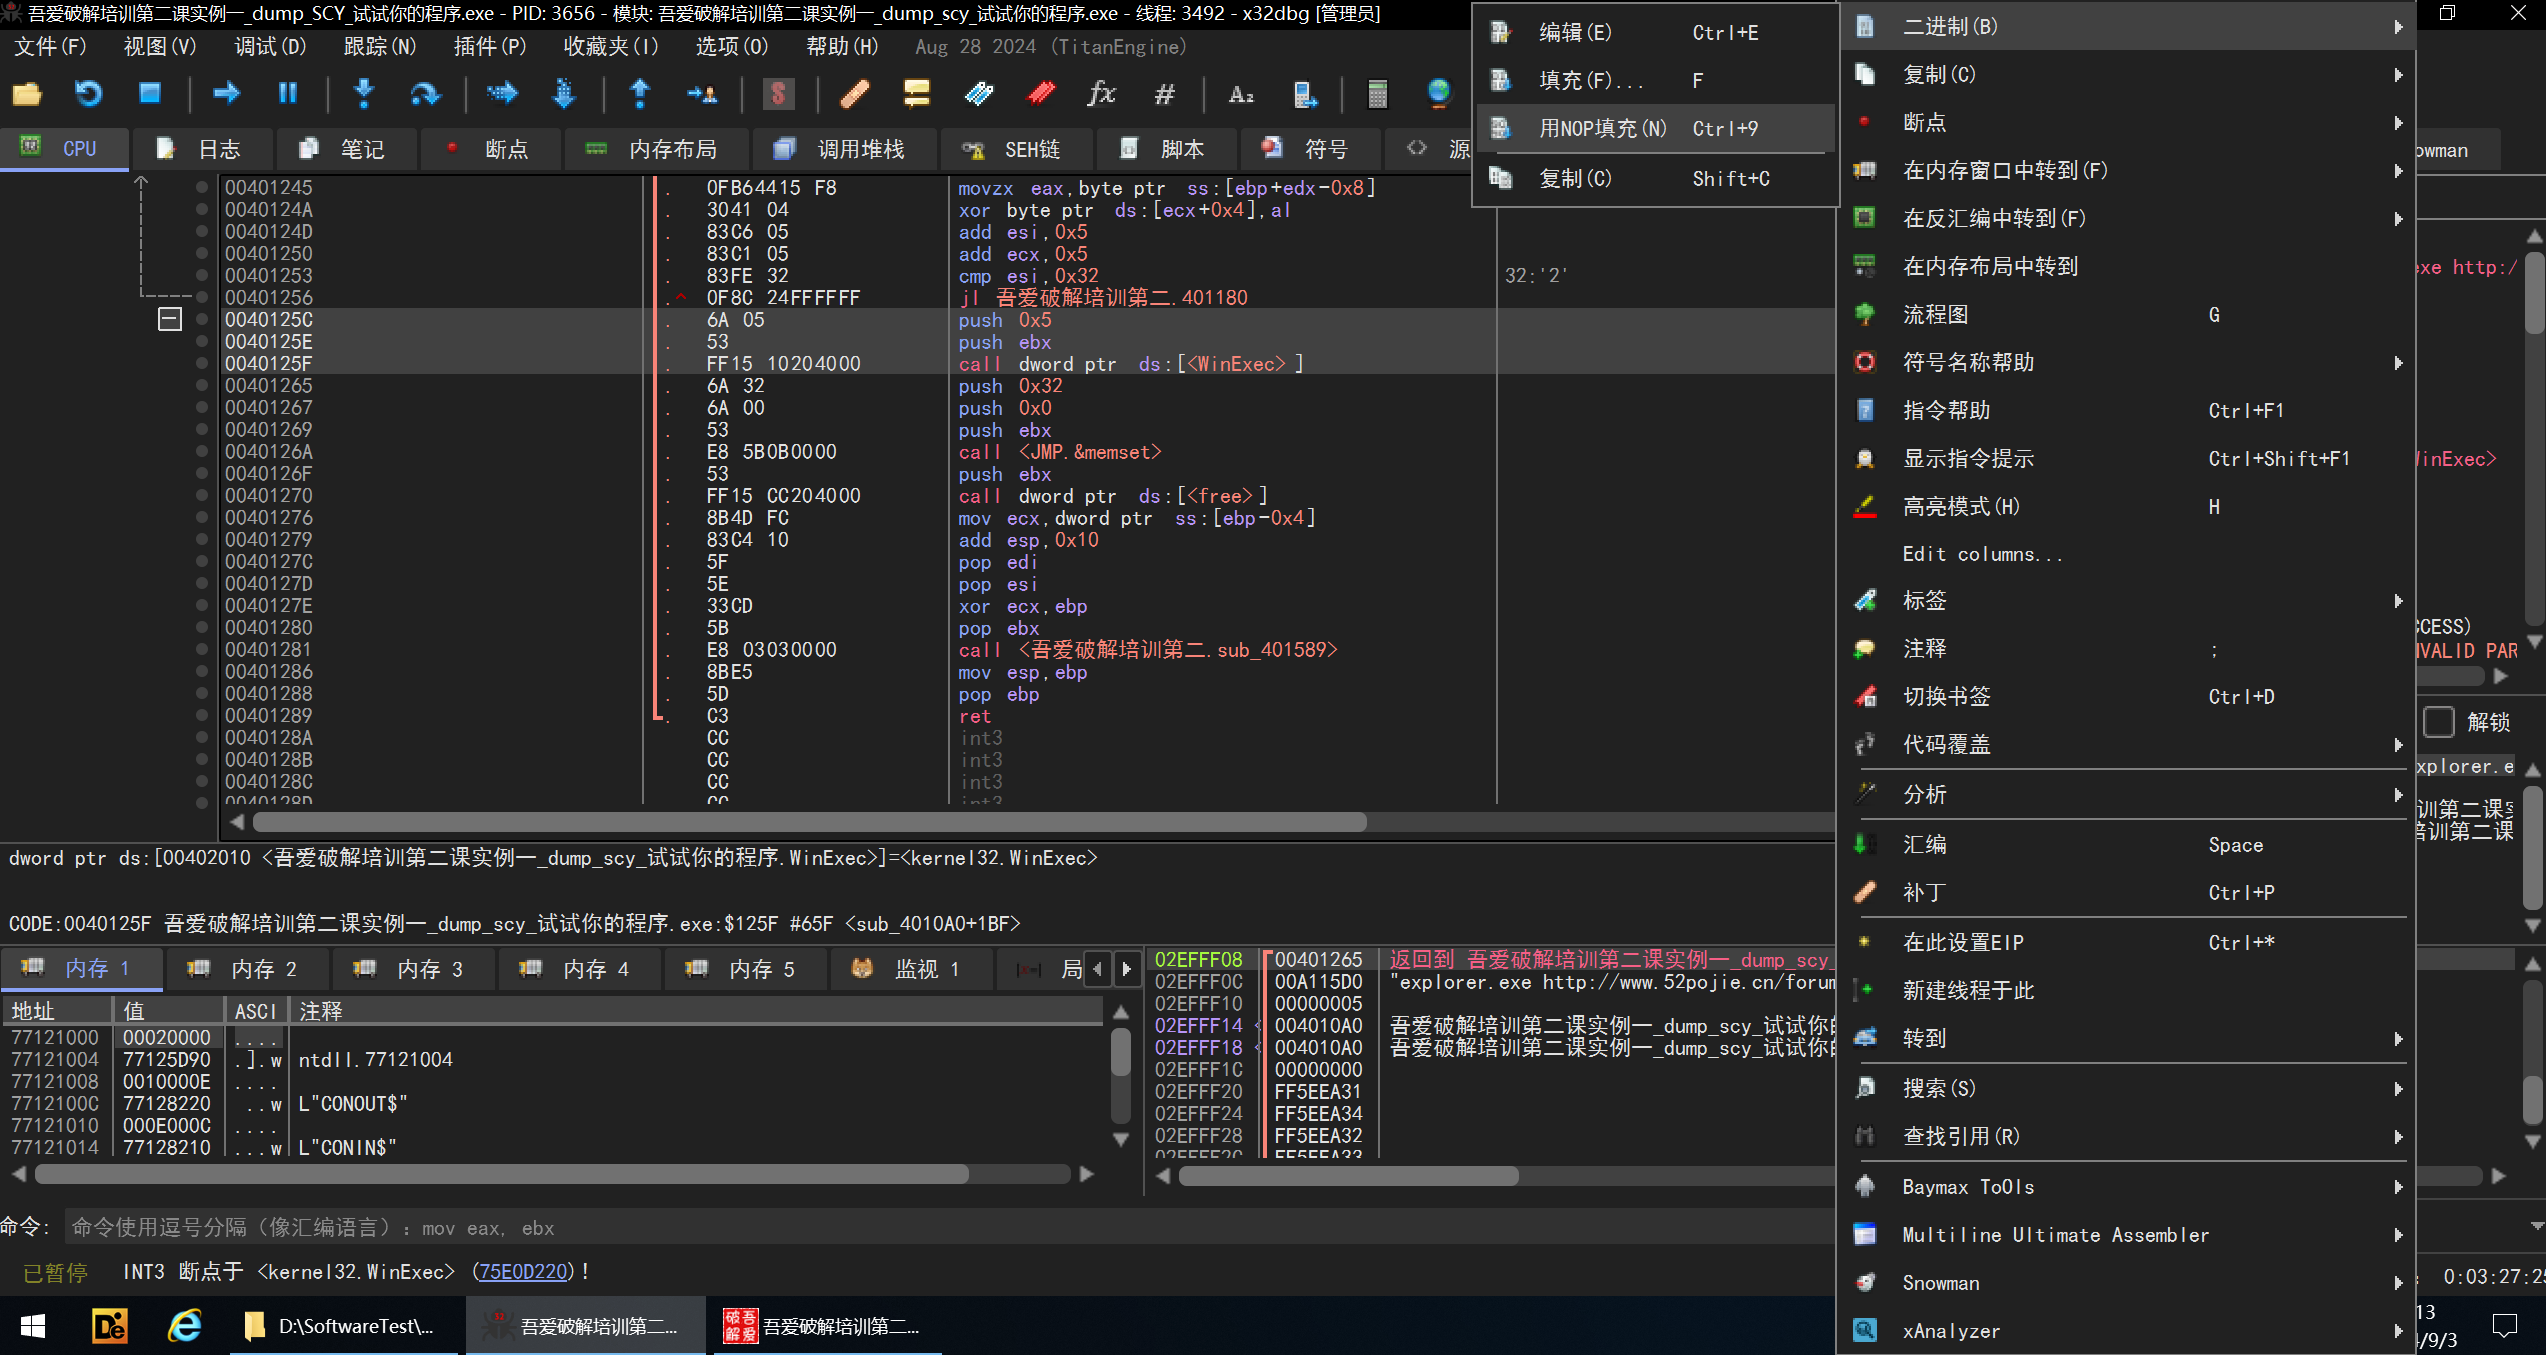Toggle breakpoint bullet at address 00401281
Image resolution: width=2546 pixels, height=1355 pixels.
pyautogui.click(x=202, y=649)
